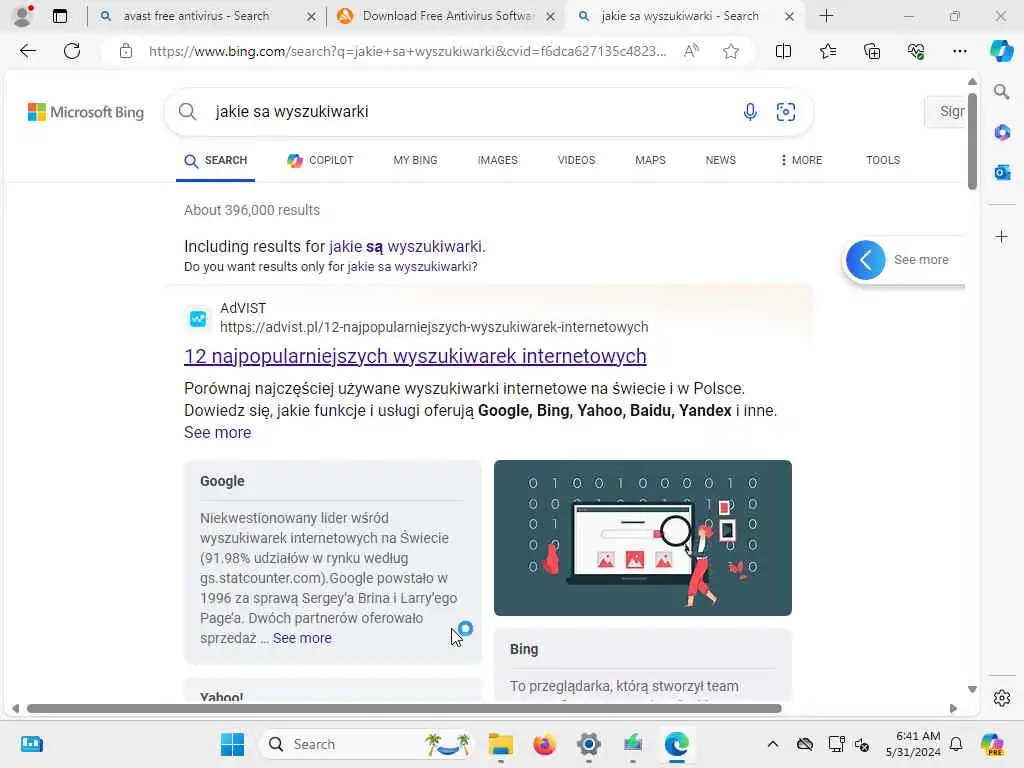Click See more under result description
The height and width of the screenshot is (768, 1024).
pyautogui.click(x=217, y=432)
